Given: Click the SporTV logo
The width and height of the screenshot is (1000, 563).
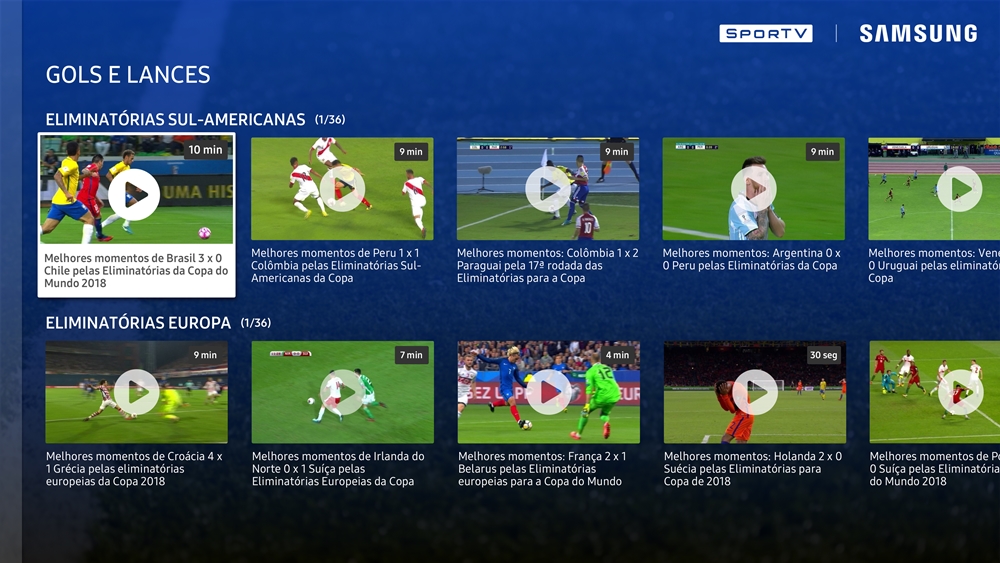Looking at the screenshot, I should [766, 33].
